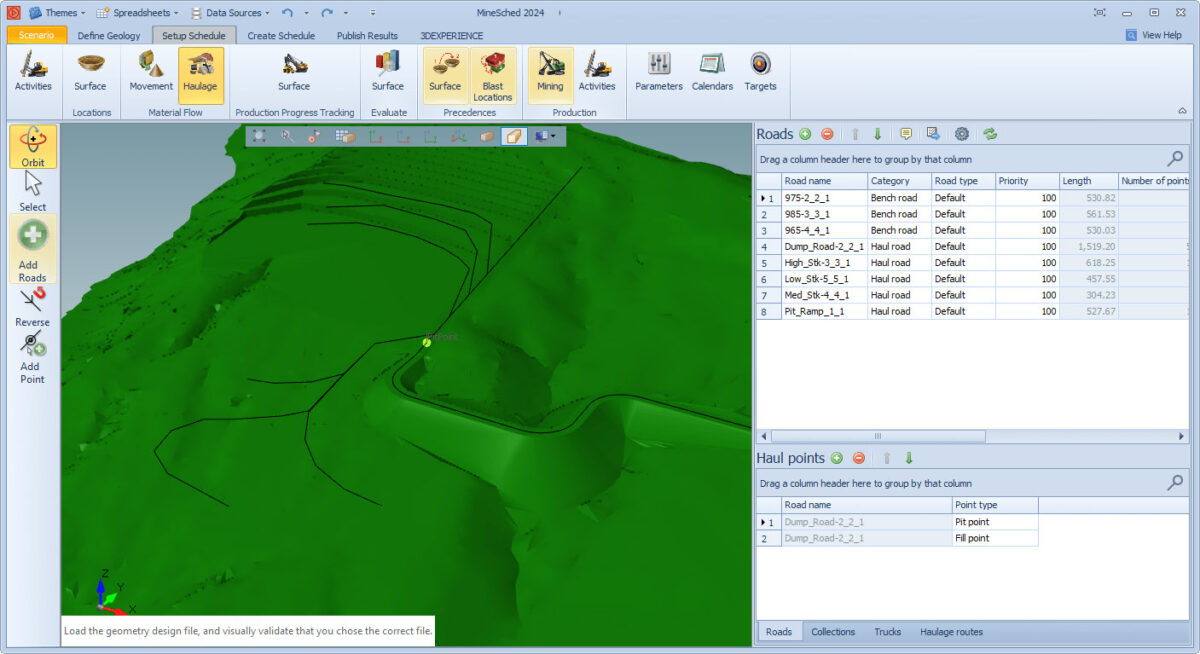This screenshot has height=654, width=1200.
Task: Refresh the Roads list
Action: pyautogui.click(x=990, y=134)
